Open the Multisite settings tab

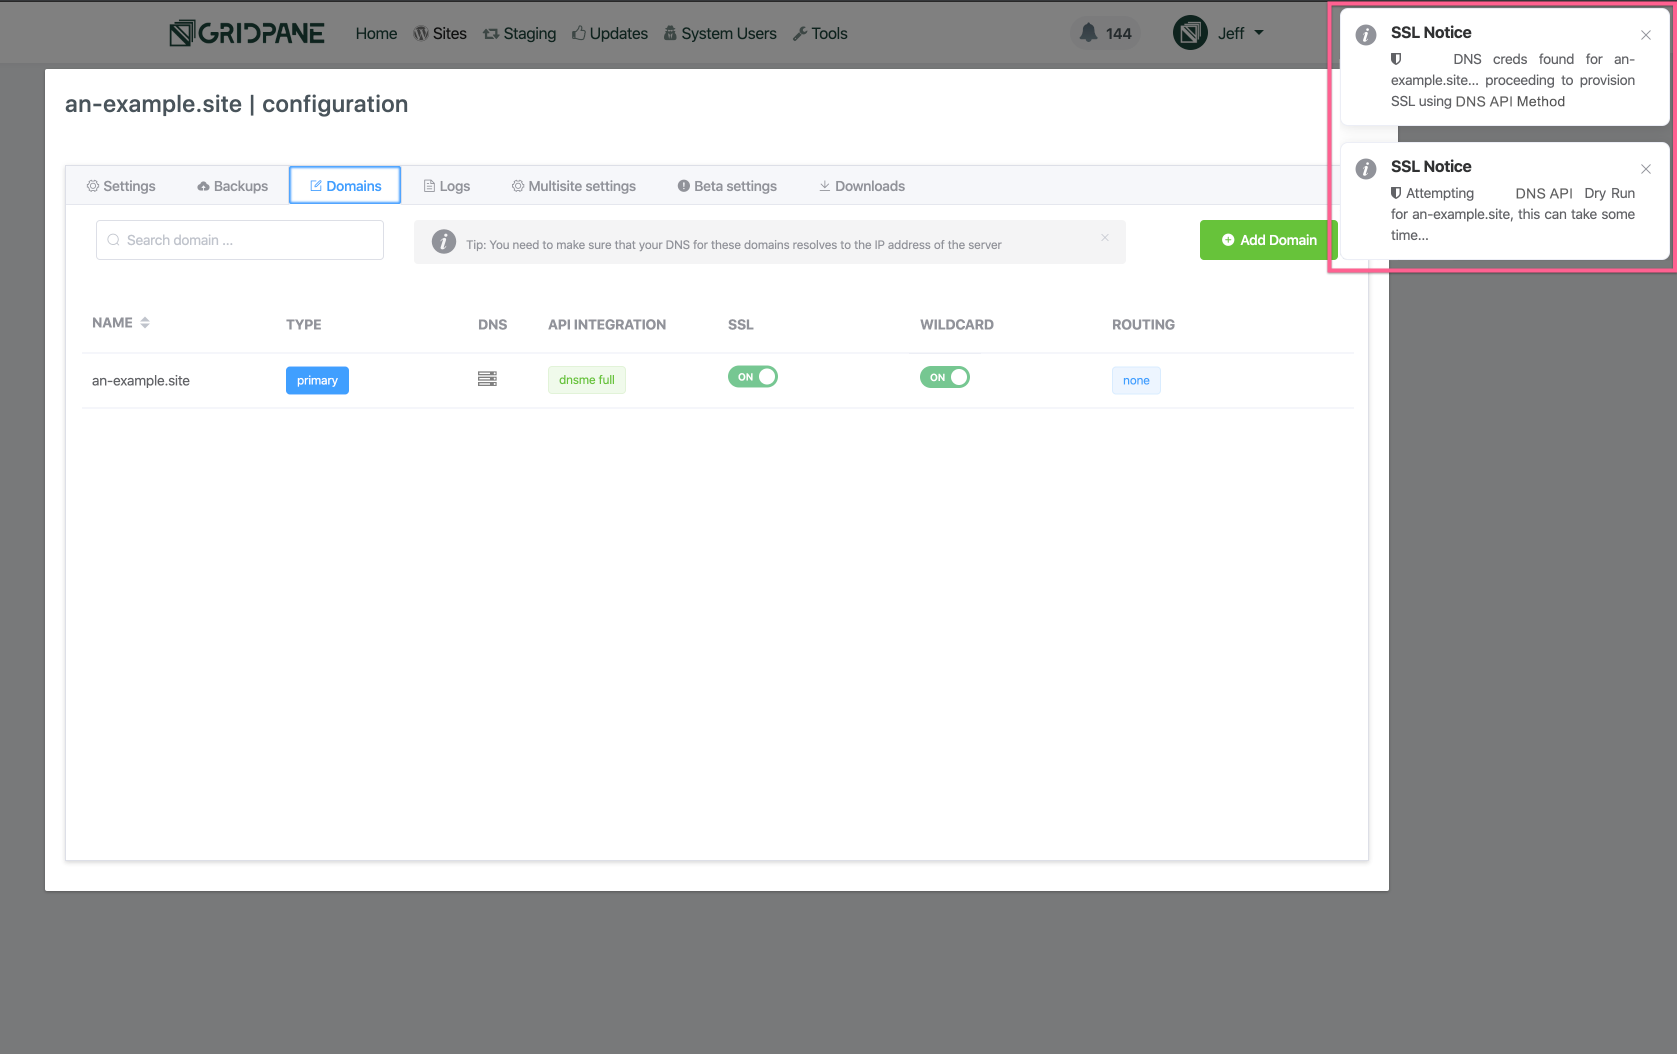(x=574, y=186)
